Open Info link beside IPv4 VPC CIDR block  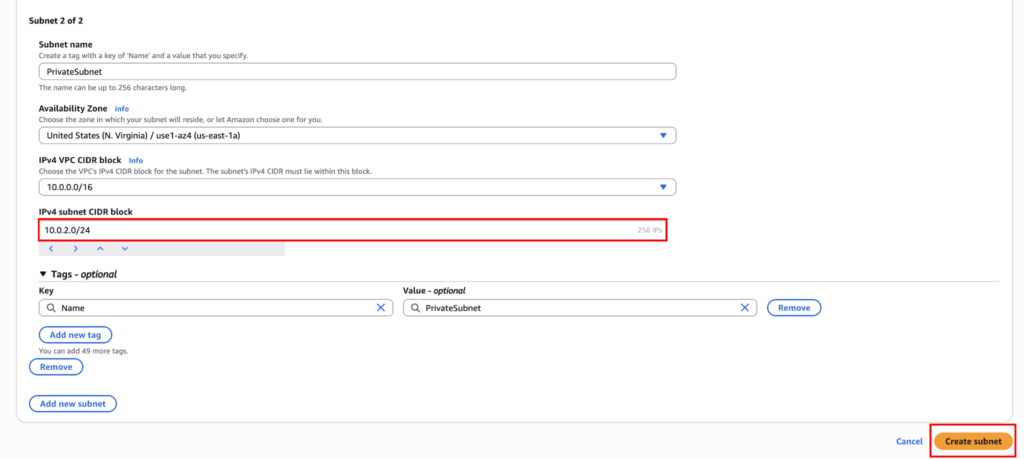136,160
